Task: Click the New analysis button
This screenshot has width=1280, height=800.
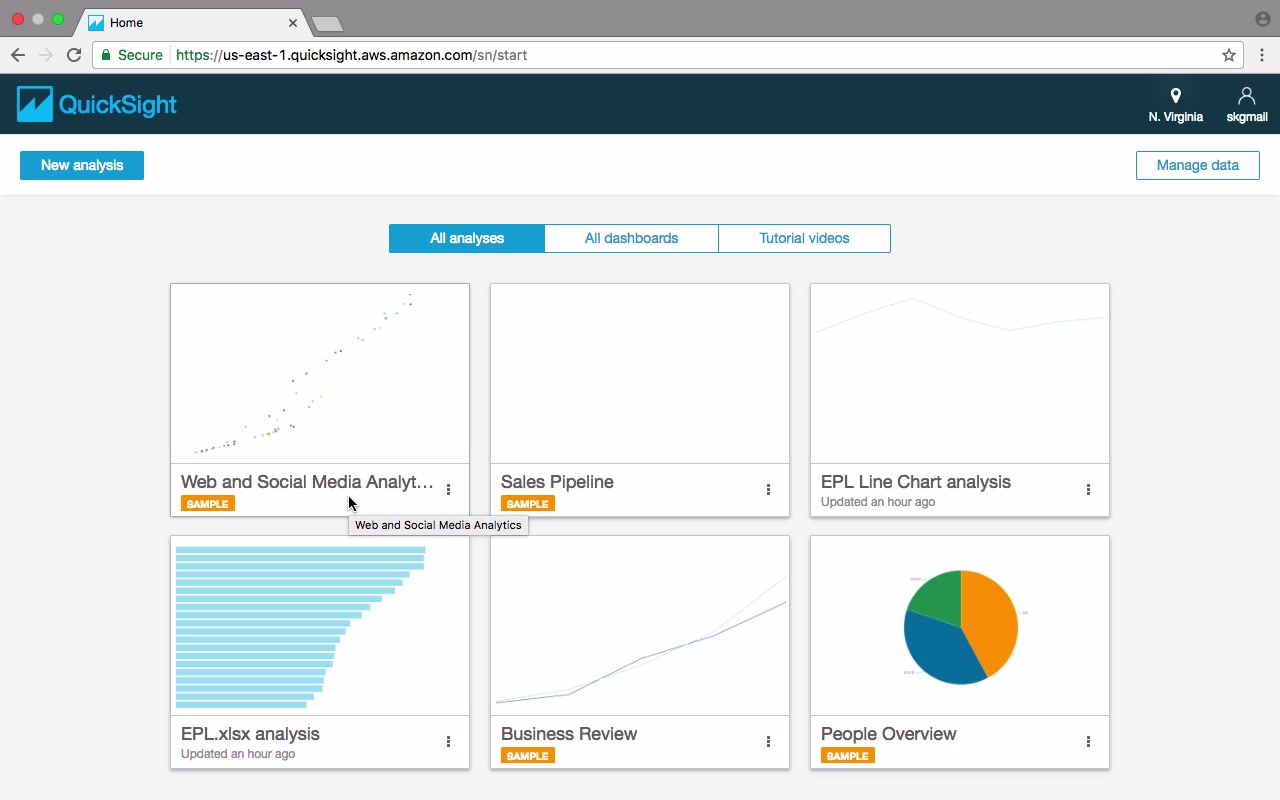Action: tap(82, 165)
